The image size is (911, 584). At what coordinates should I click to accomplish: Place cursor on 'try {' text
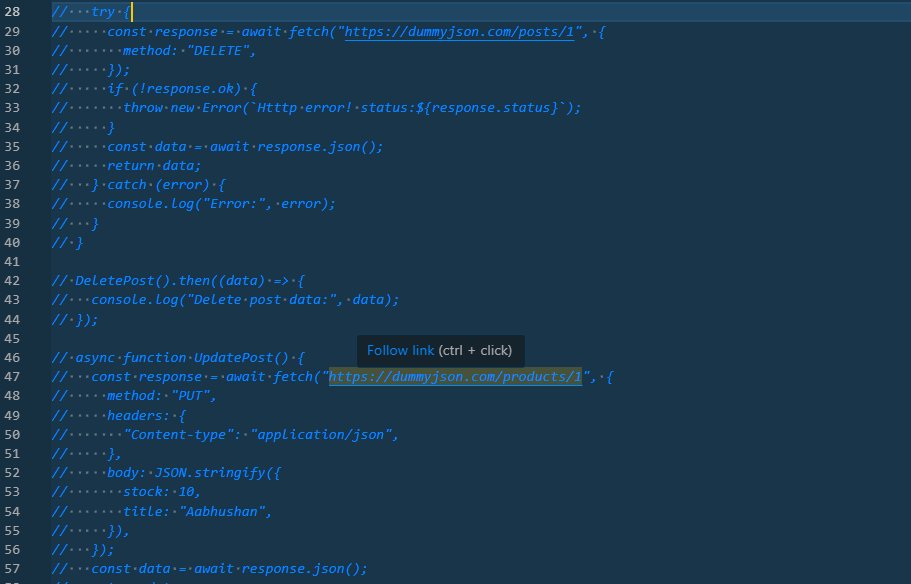point(110,12)
